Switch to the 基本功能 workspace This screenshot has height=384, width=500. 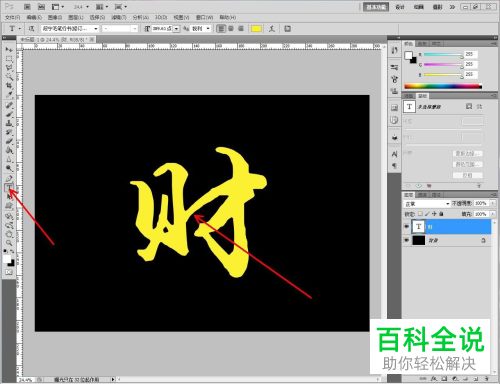[x=376, y=7]
